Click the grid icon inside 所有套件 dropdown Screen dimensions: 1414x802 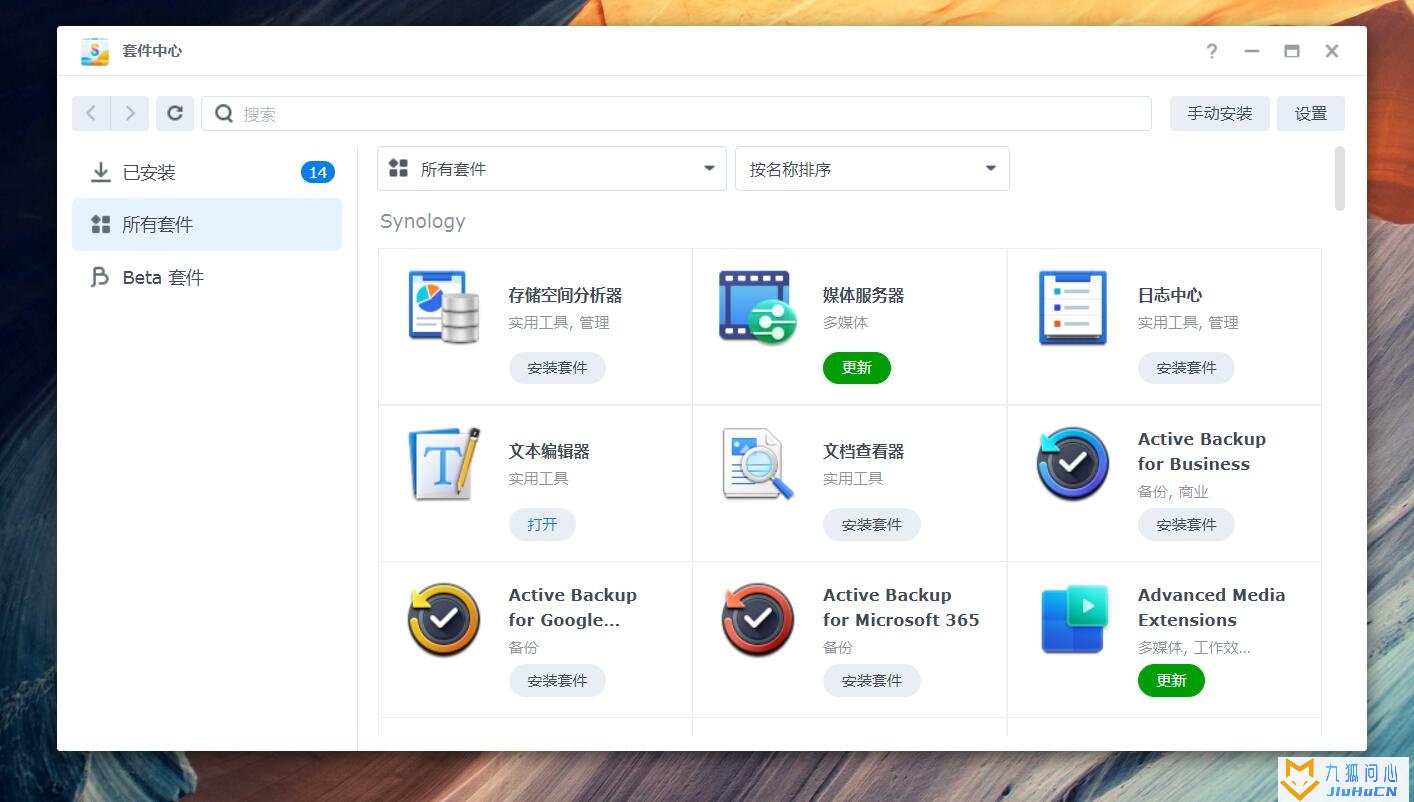pos(398,168)
